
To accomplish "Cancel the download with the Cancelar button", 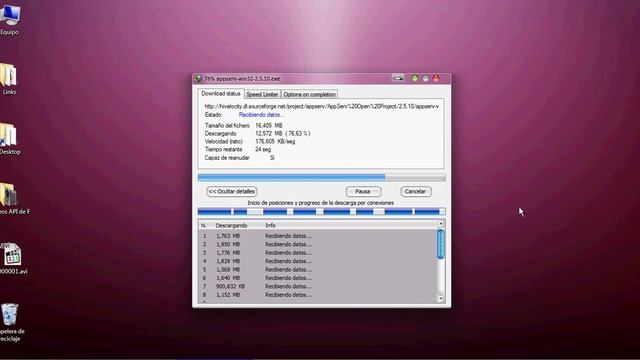I will point(415,191).
